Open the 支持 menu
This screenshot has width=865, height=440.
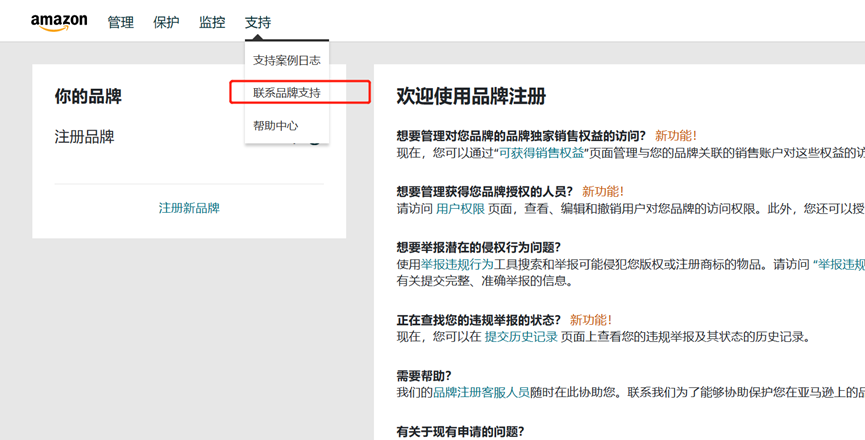[x=258, y=23]
